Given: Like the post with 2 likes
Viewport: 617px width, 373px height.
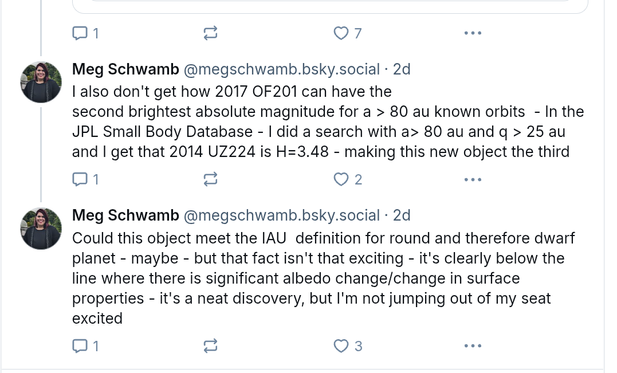Looking at the screenshot, I should tap(348, 179).
